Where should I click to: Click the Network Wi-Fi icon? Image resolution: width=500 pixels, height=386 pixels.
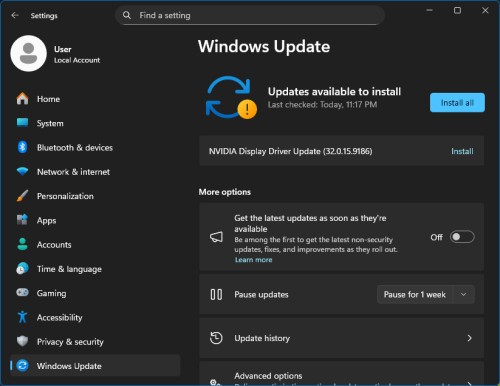pos(22,171)
